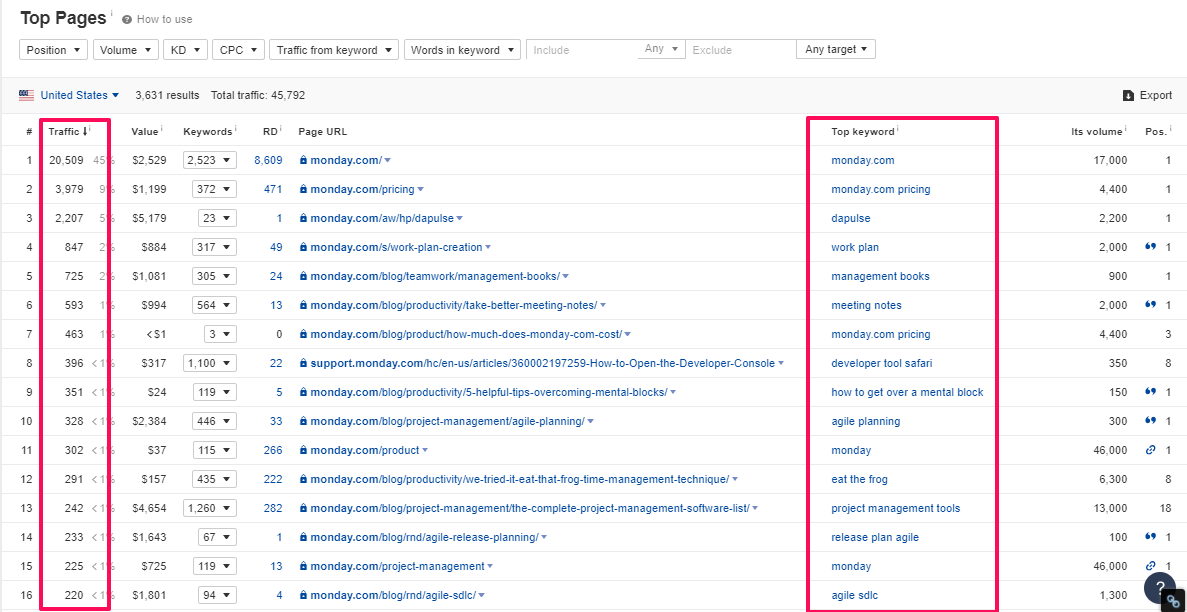Expand the Traffic from keyword filter
The image size is (1187, 612).
click(333, 50)
